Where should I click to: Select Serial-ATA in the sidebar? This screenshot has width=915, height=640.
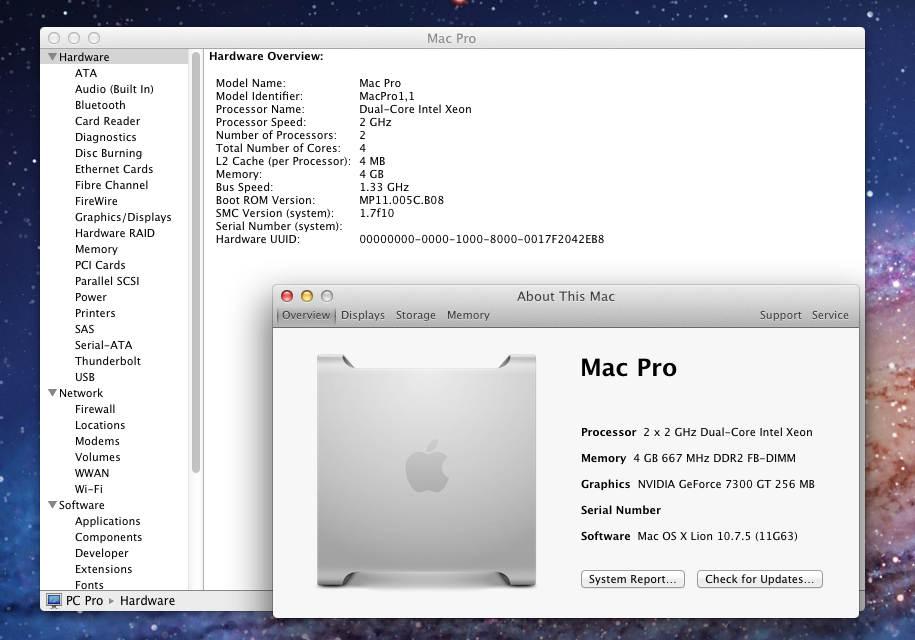coord(103,345)
